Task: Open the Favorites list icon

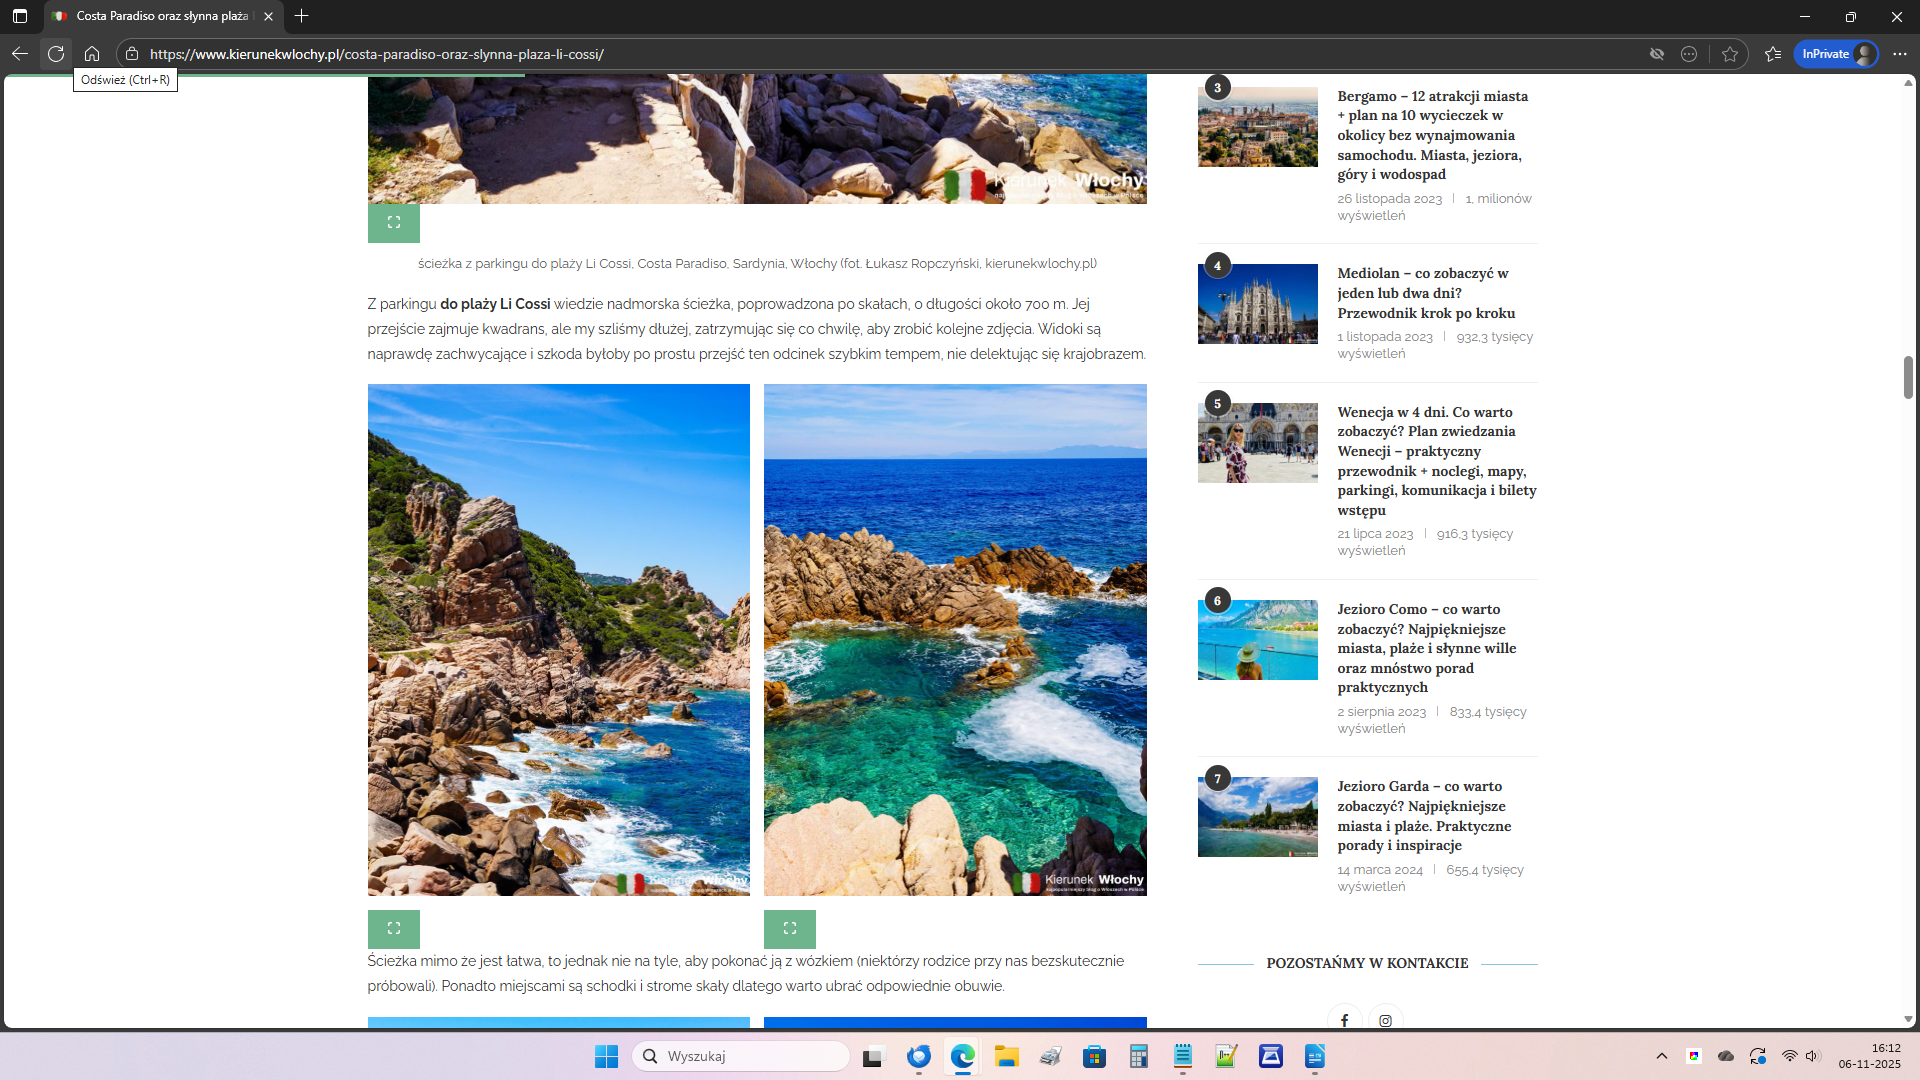Action: (x=1773, y=54)
